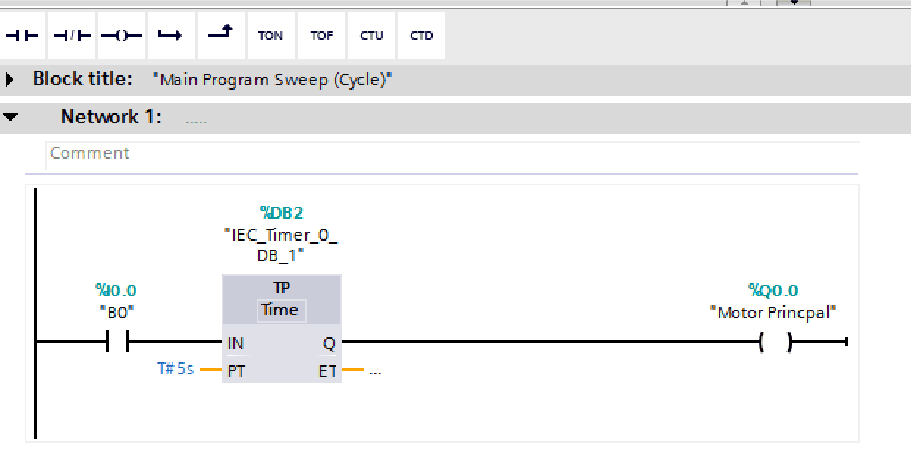Image resolution: width=911 pixels, height=462 pixels.
Task: Edit the T#5s preset time value
Action: 175,368
